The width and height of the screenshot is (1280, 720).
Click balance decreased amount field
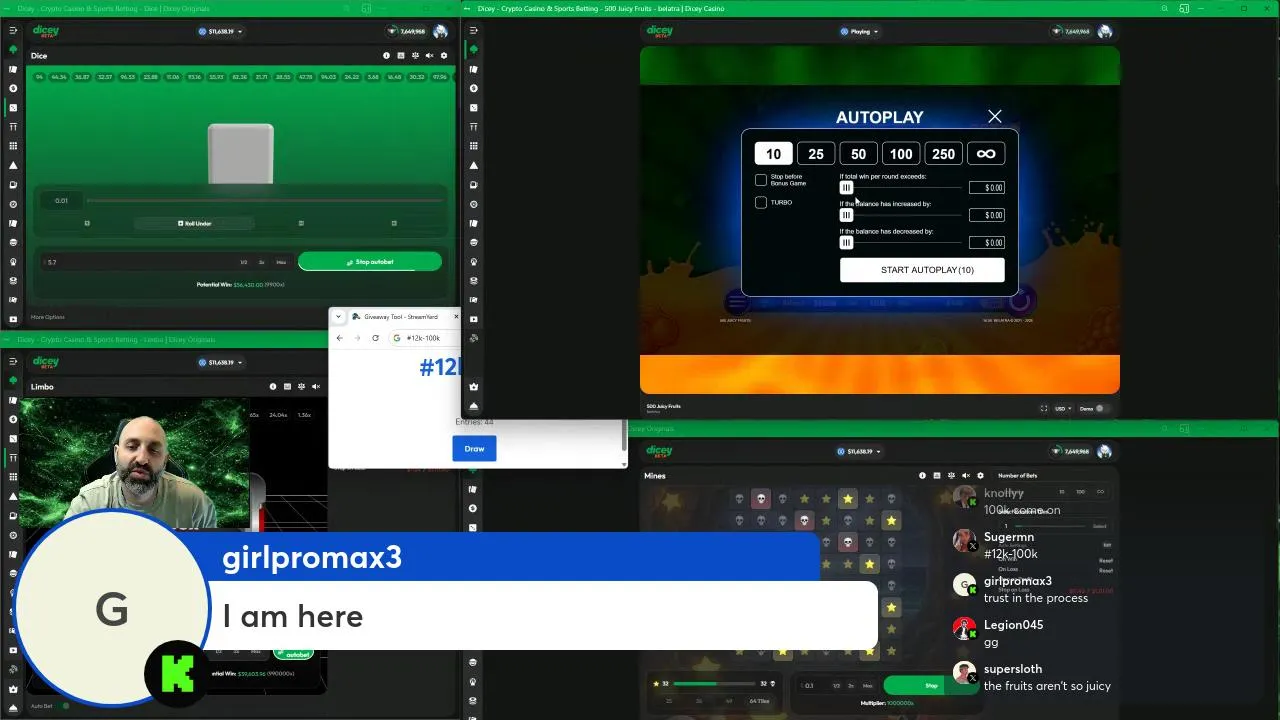click(x=987, y=242)
